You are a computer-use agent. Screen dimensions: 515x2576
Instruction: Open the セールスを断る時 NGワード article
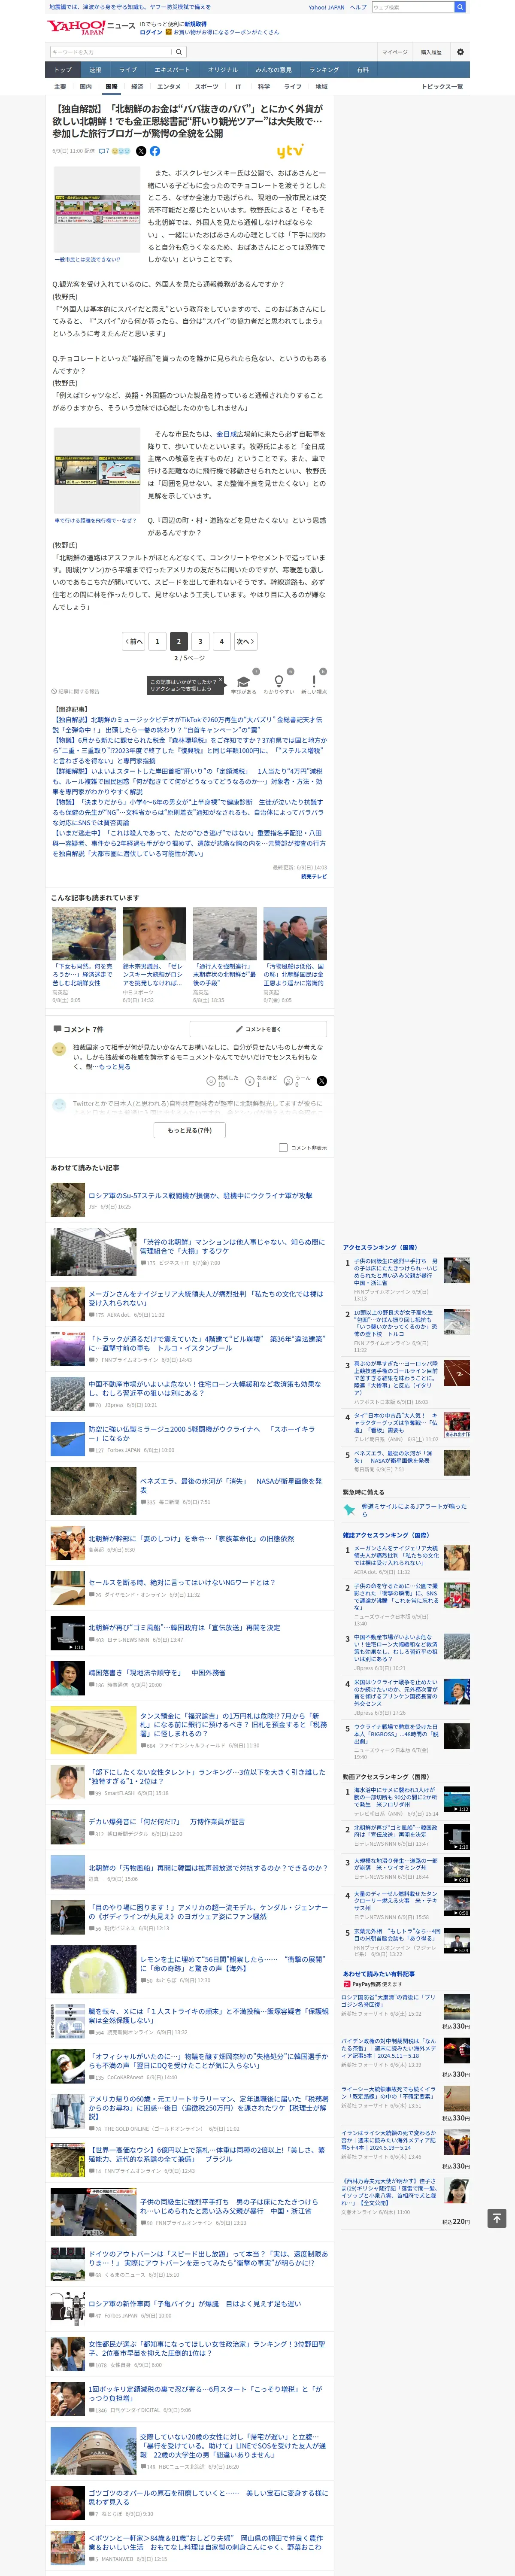point(182,1582)
